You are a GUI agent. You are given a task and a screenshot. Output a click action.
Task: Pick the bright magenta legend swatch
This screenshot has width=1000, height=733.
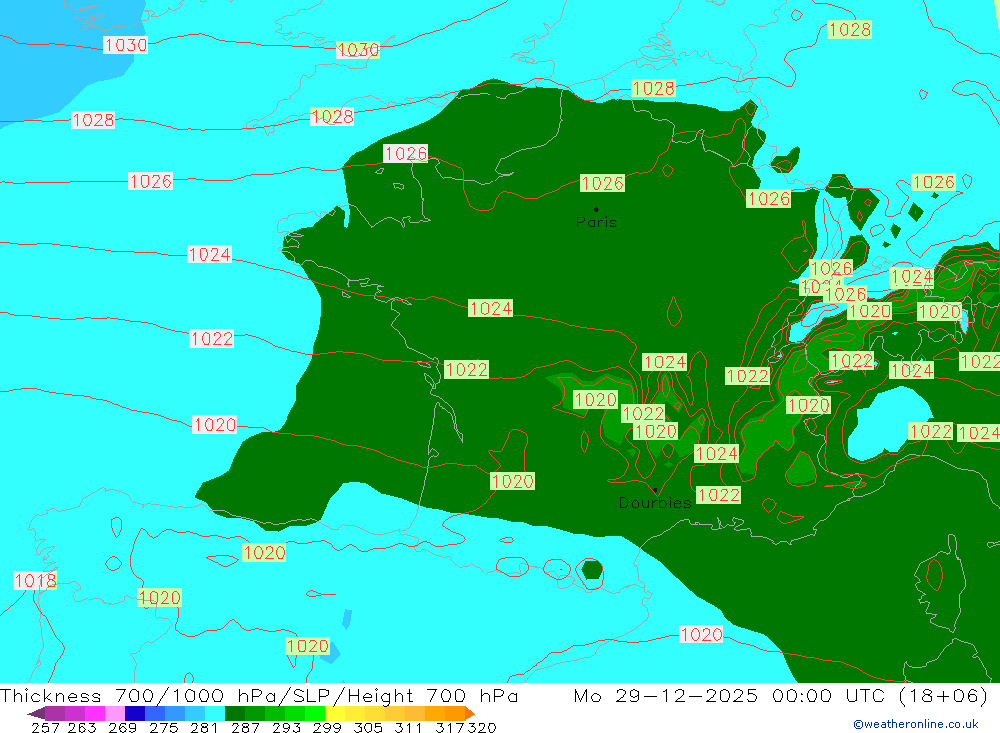pyautogui.click(x=95, y=713)
